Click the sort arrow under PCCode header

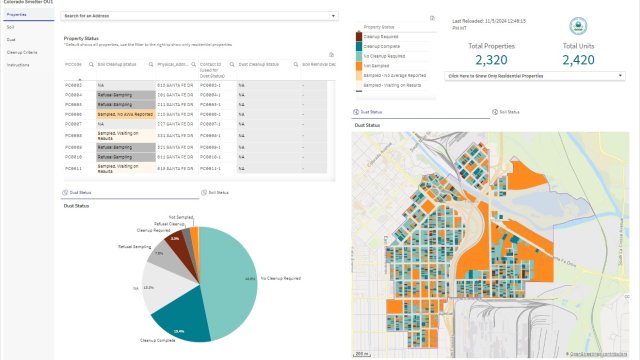pyautogui.click(x=80, y=79)
